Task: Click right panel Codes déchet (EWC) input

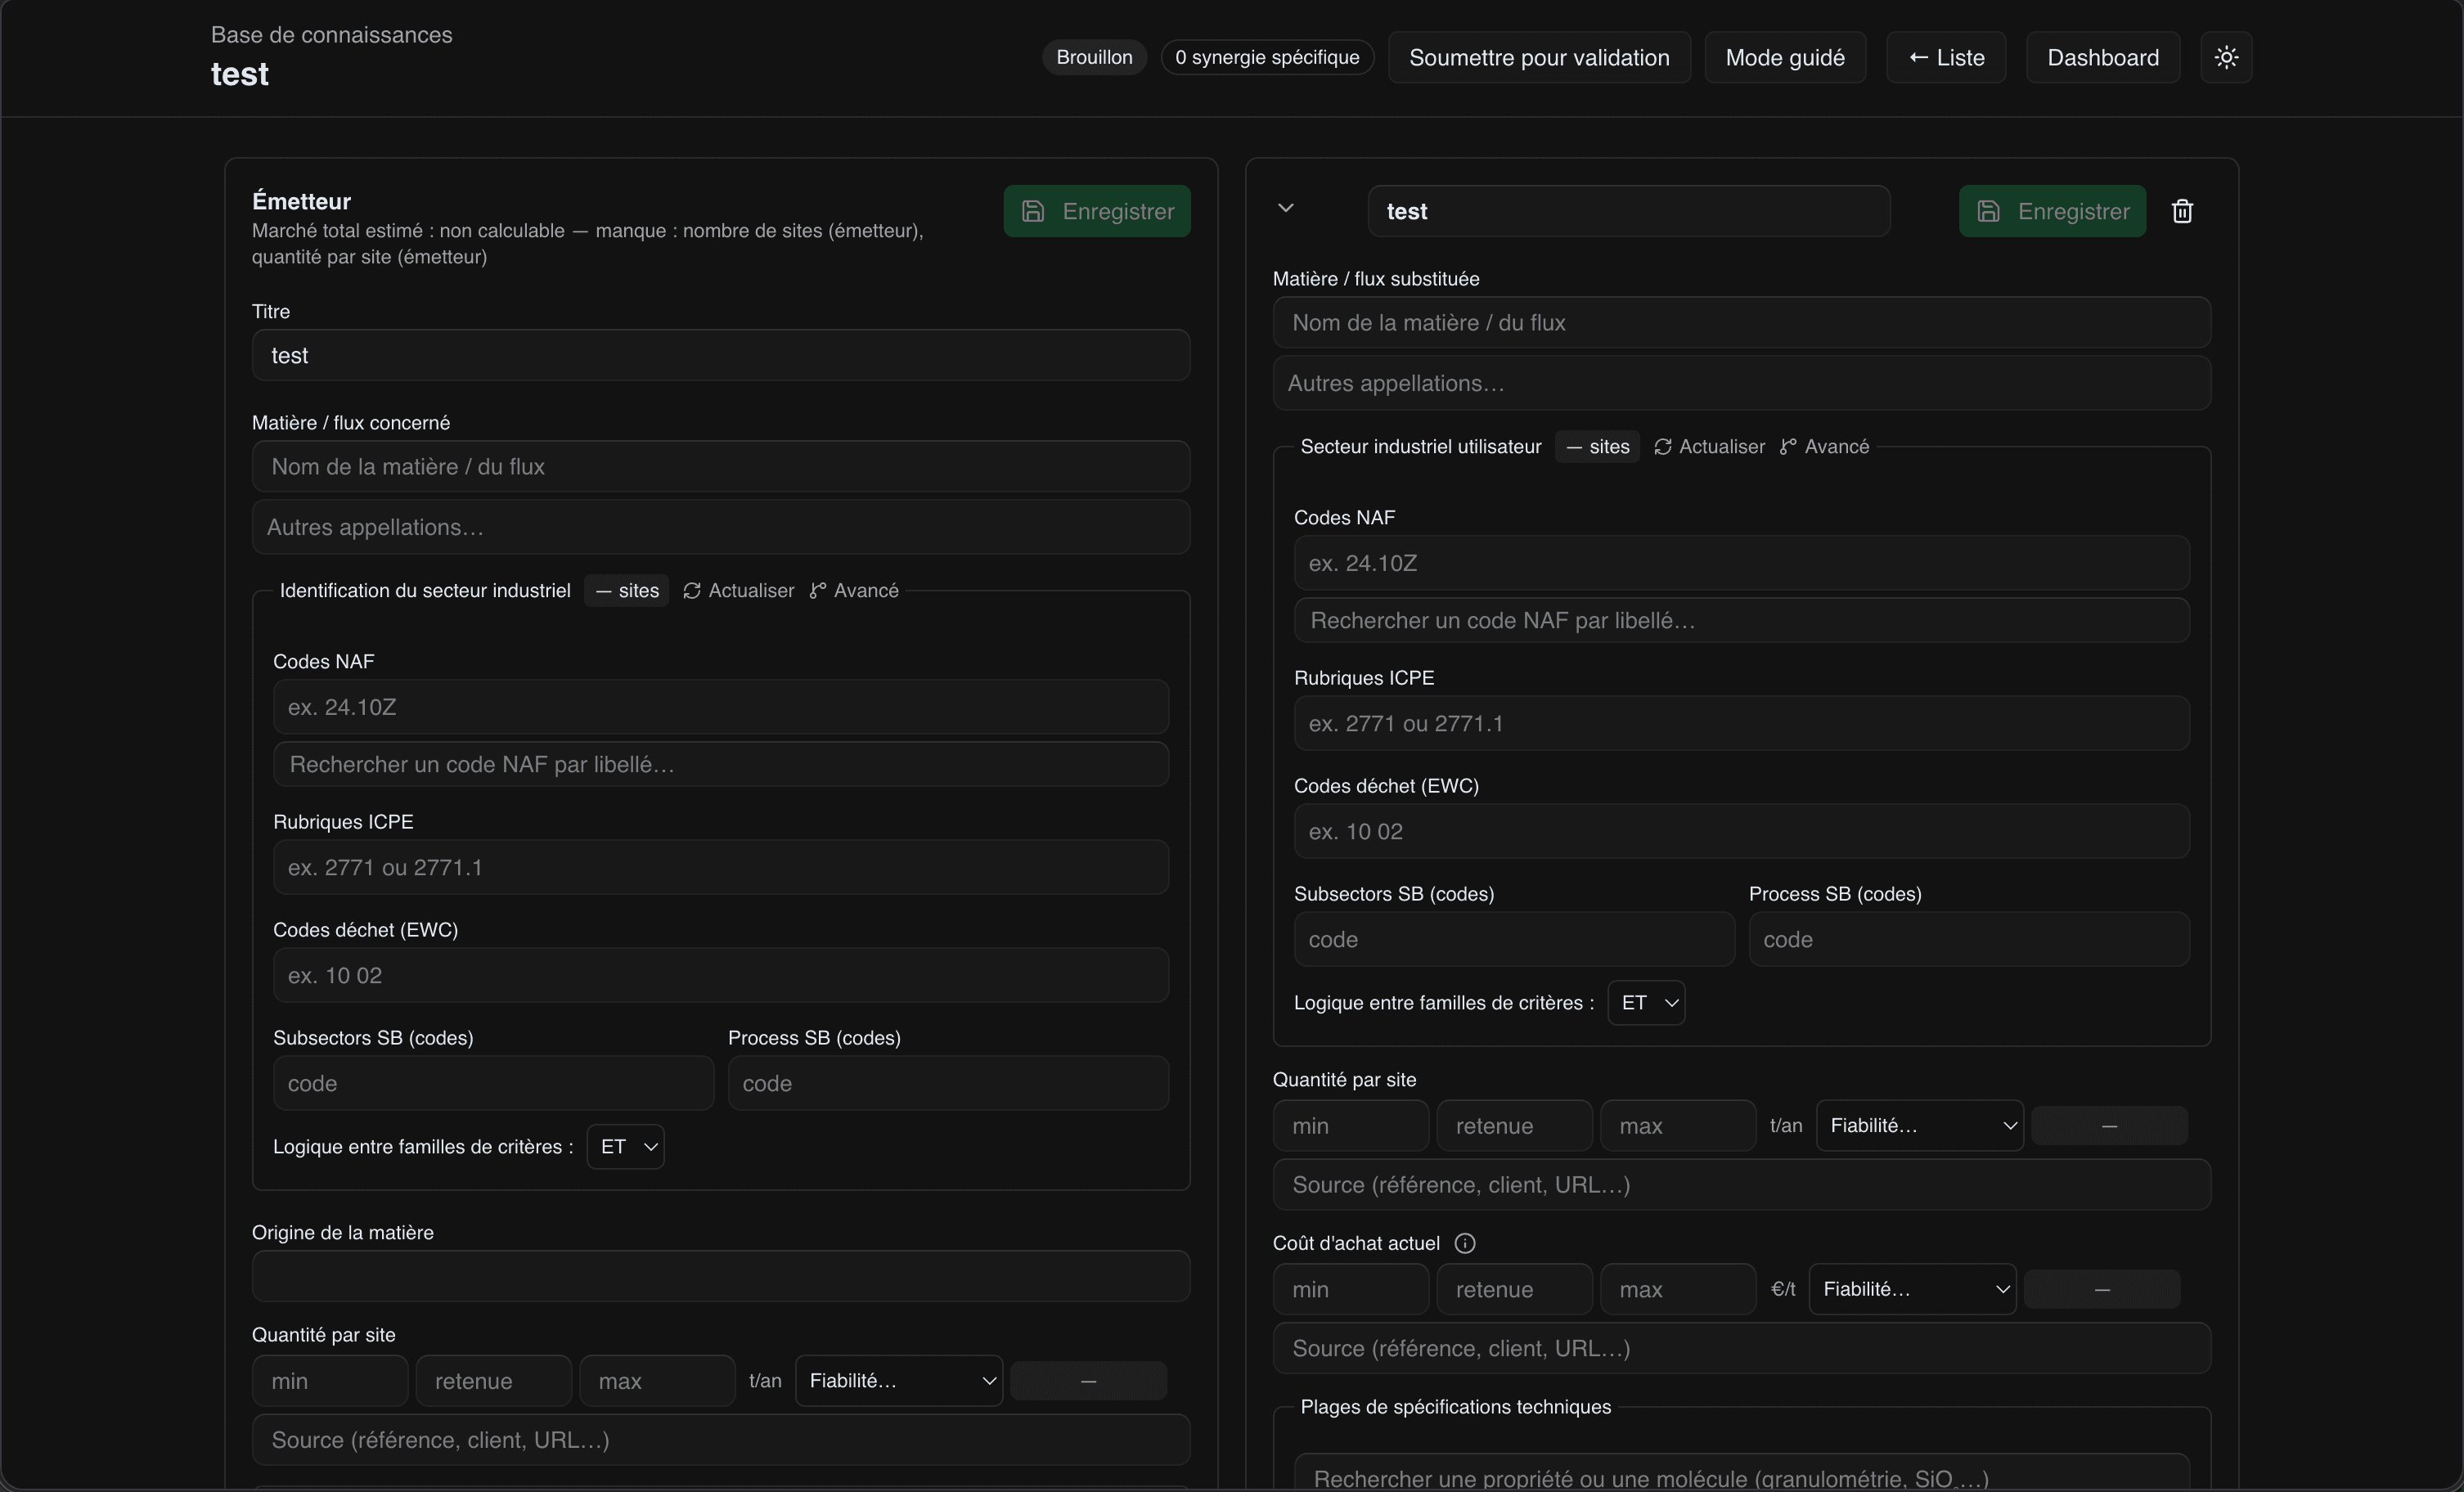Action: click(1742, 831)
